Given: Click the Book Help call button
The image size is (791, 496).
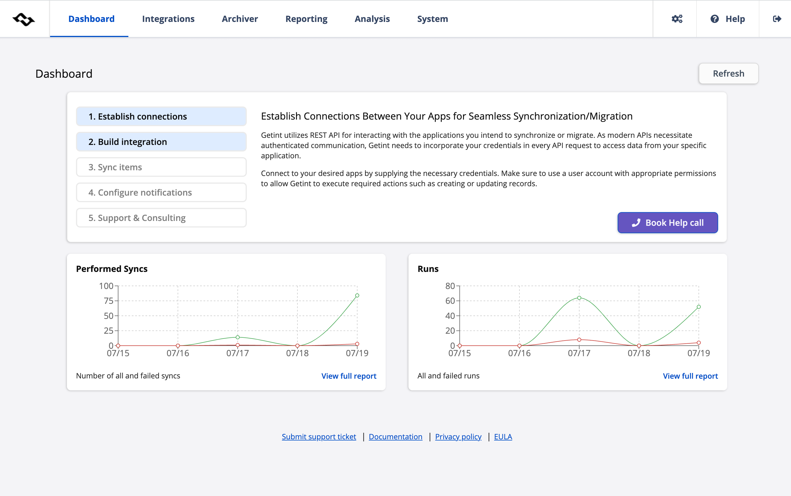Looking at the screenshot, I should coord(667,223).
